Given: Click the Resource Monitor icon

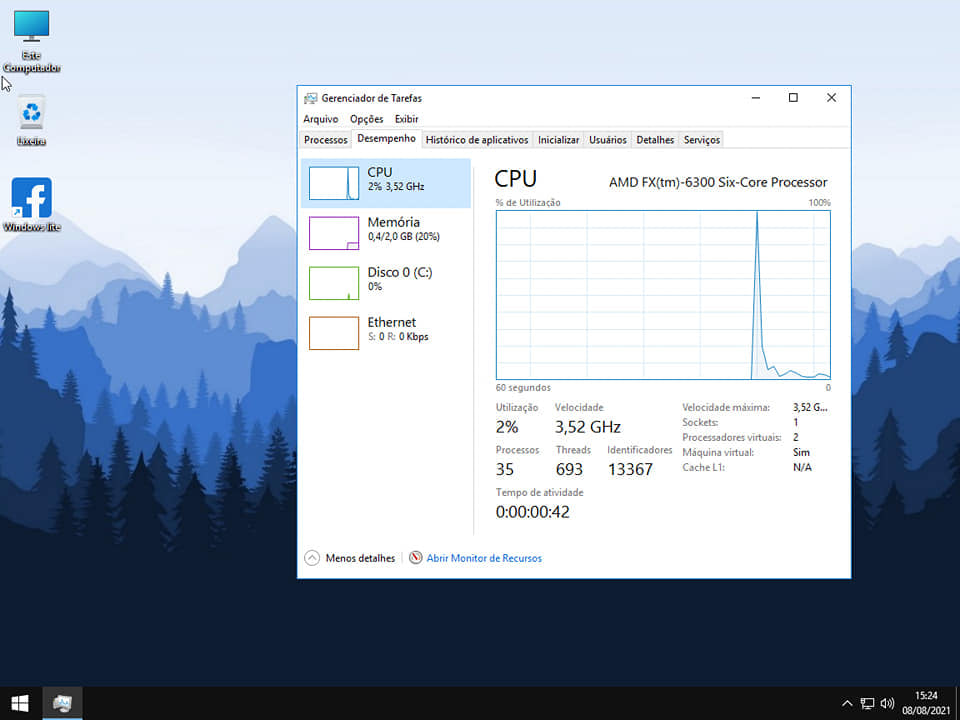Looking at the screenshot, I should click(x=416, y=558).
